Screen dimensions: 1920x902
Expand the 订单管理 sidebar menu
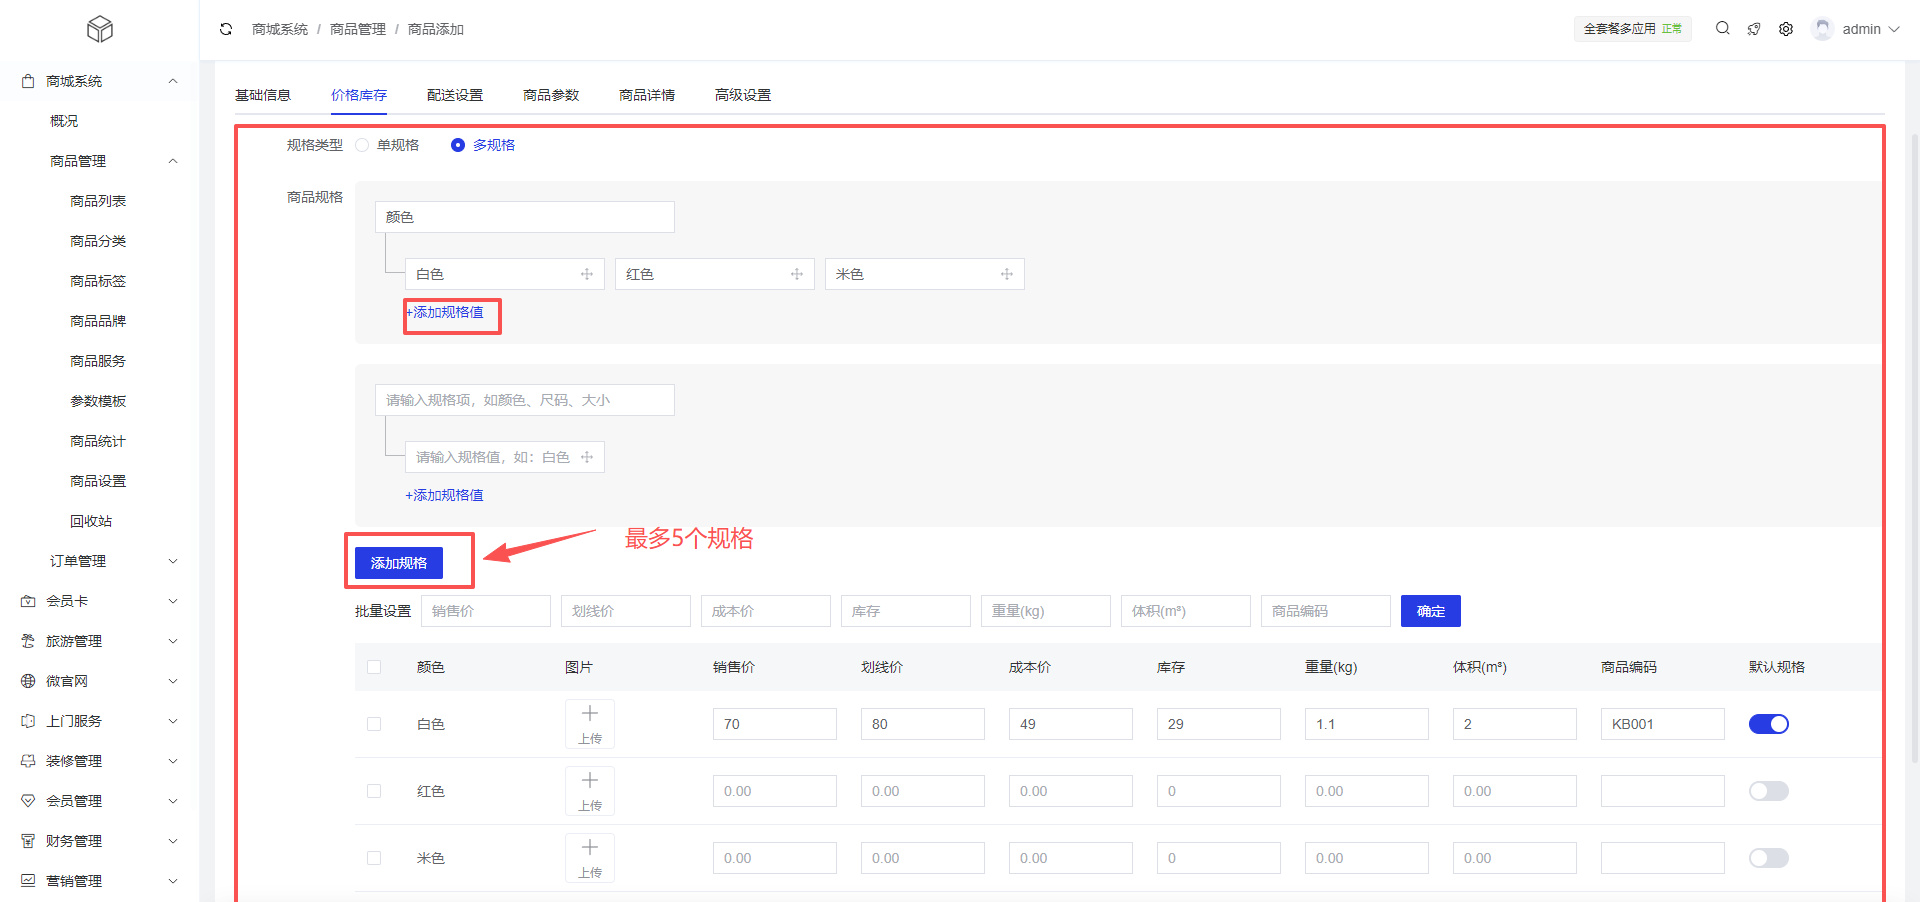pos(110,561)
